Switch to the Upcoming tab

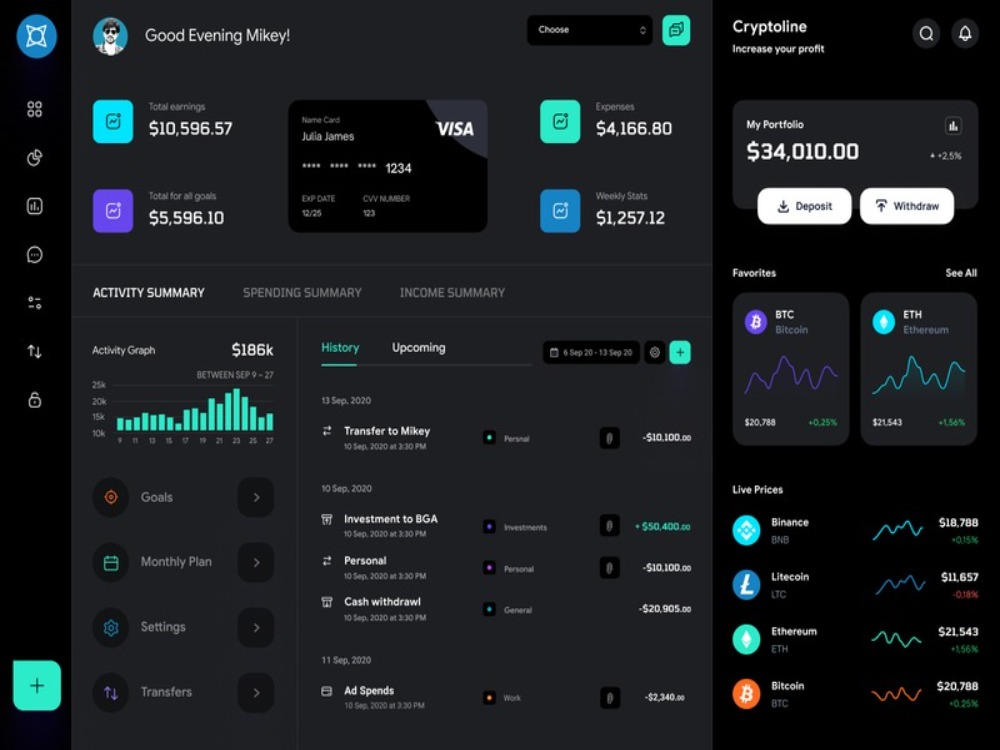coord(418,348)
